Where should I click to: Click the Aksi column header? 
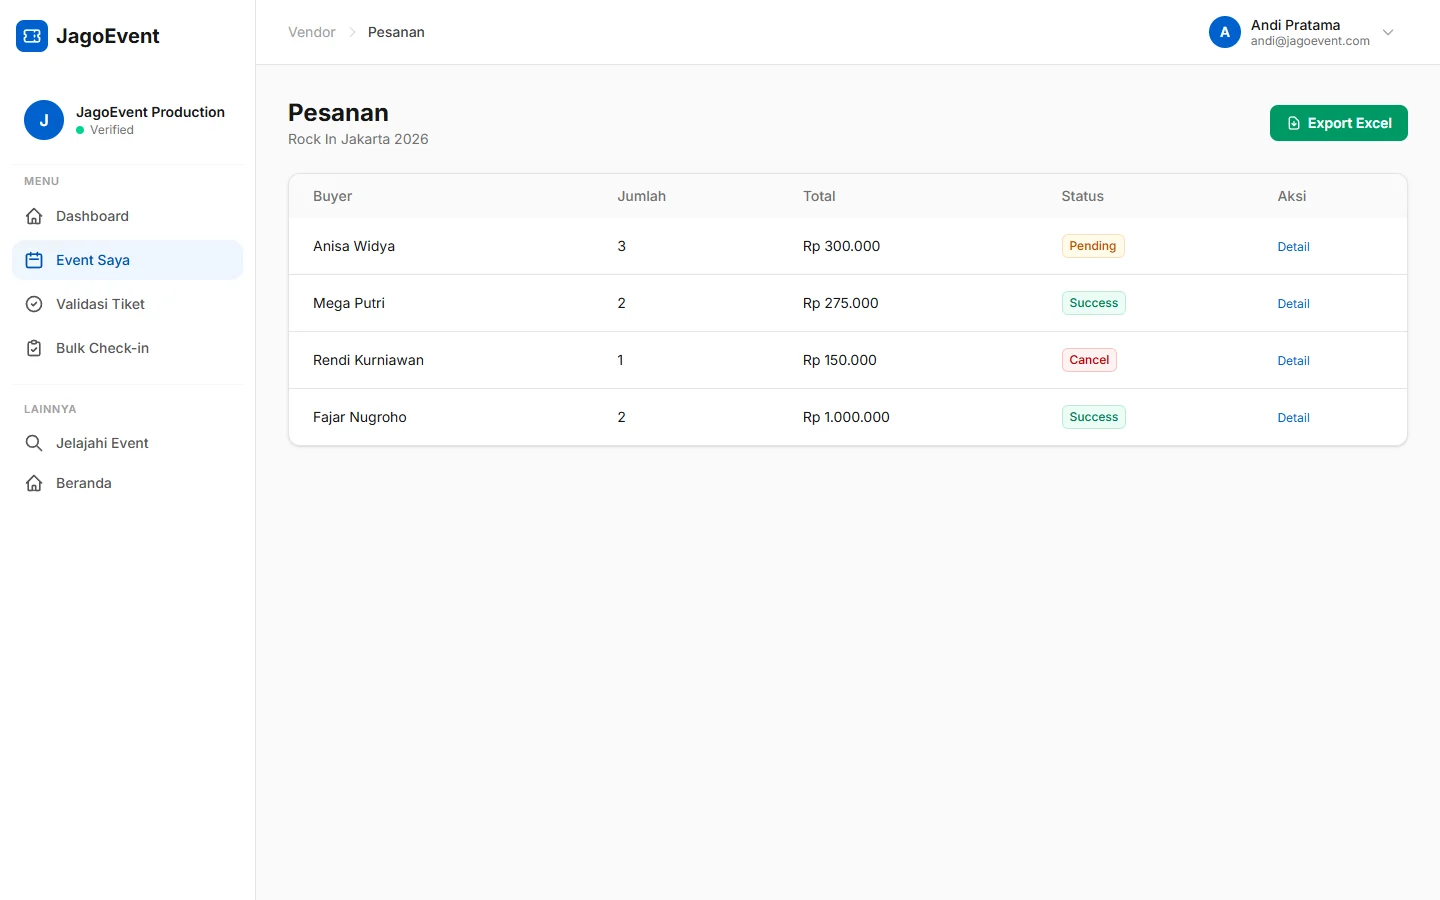click(1292, 196)
